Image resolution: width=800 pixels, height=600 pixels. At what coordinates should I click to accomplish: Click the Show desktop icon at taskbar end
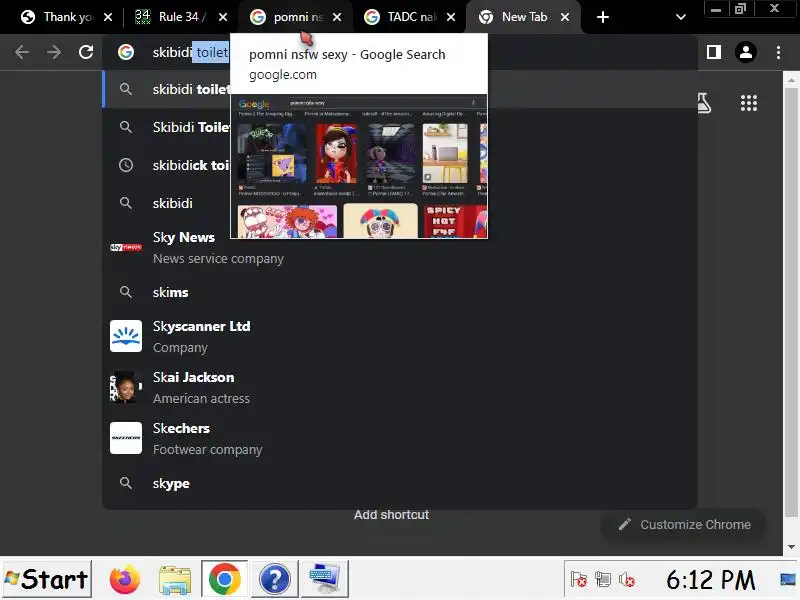tap(788, 580)
